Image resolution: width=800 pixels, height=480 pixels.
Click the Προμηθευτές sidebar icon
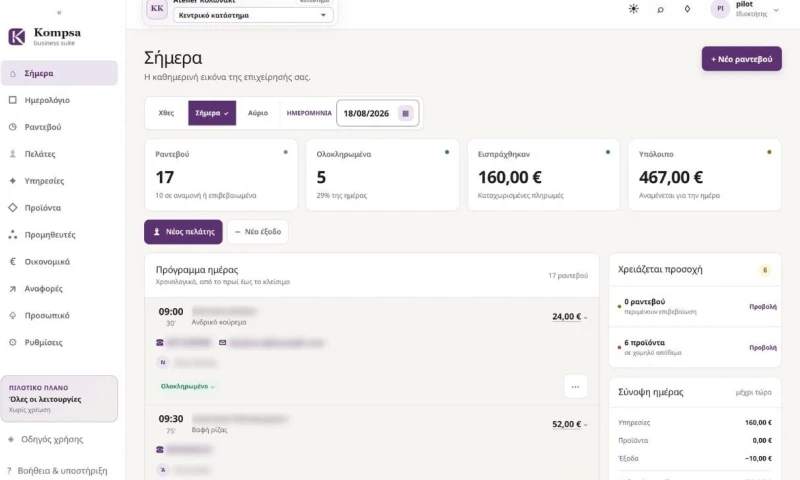tap(13, 235)
